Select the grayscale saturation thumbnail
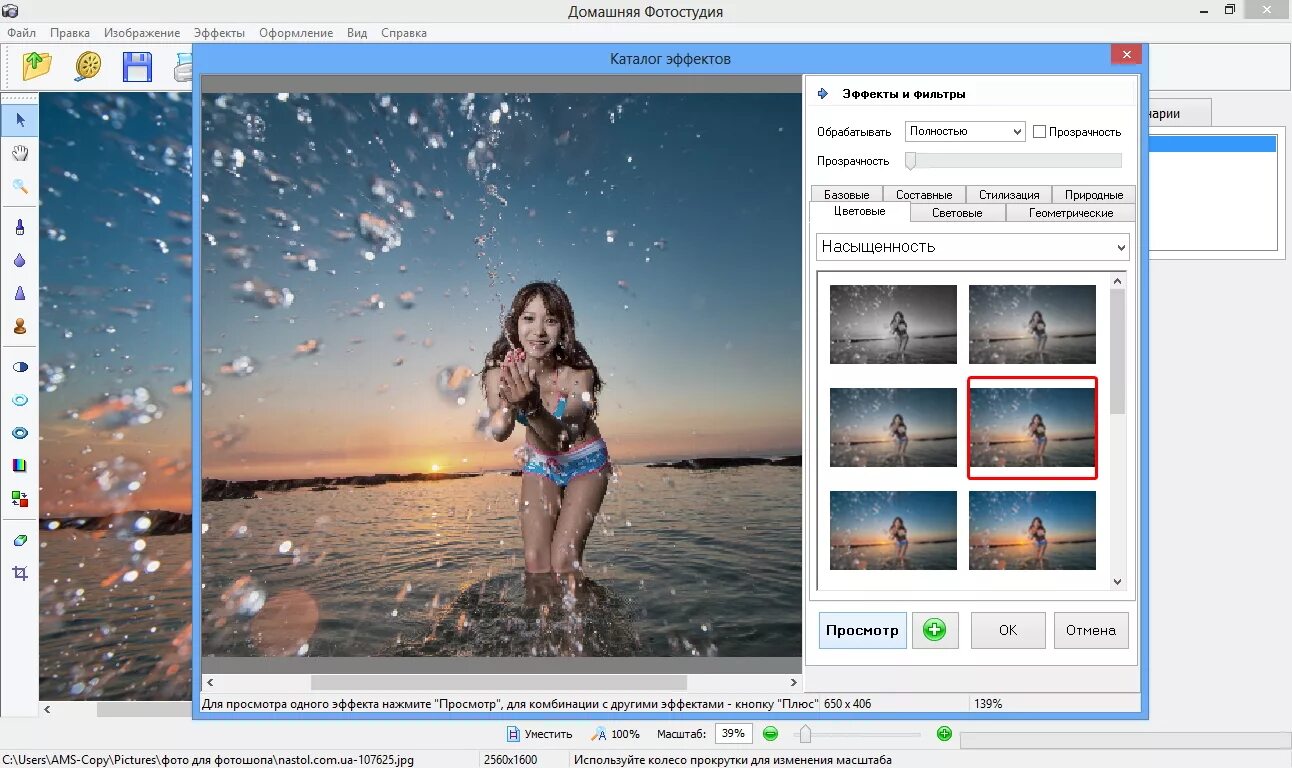The height and width of the screenshot is (768, 1292). (x=893, y=324)
